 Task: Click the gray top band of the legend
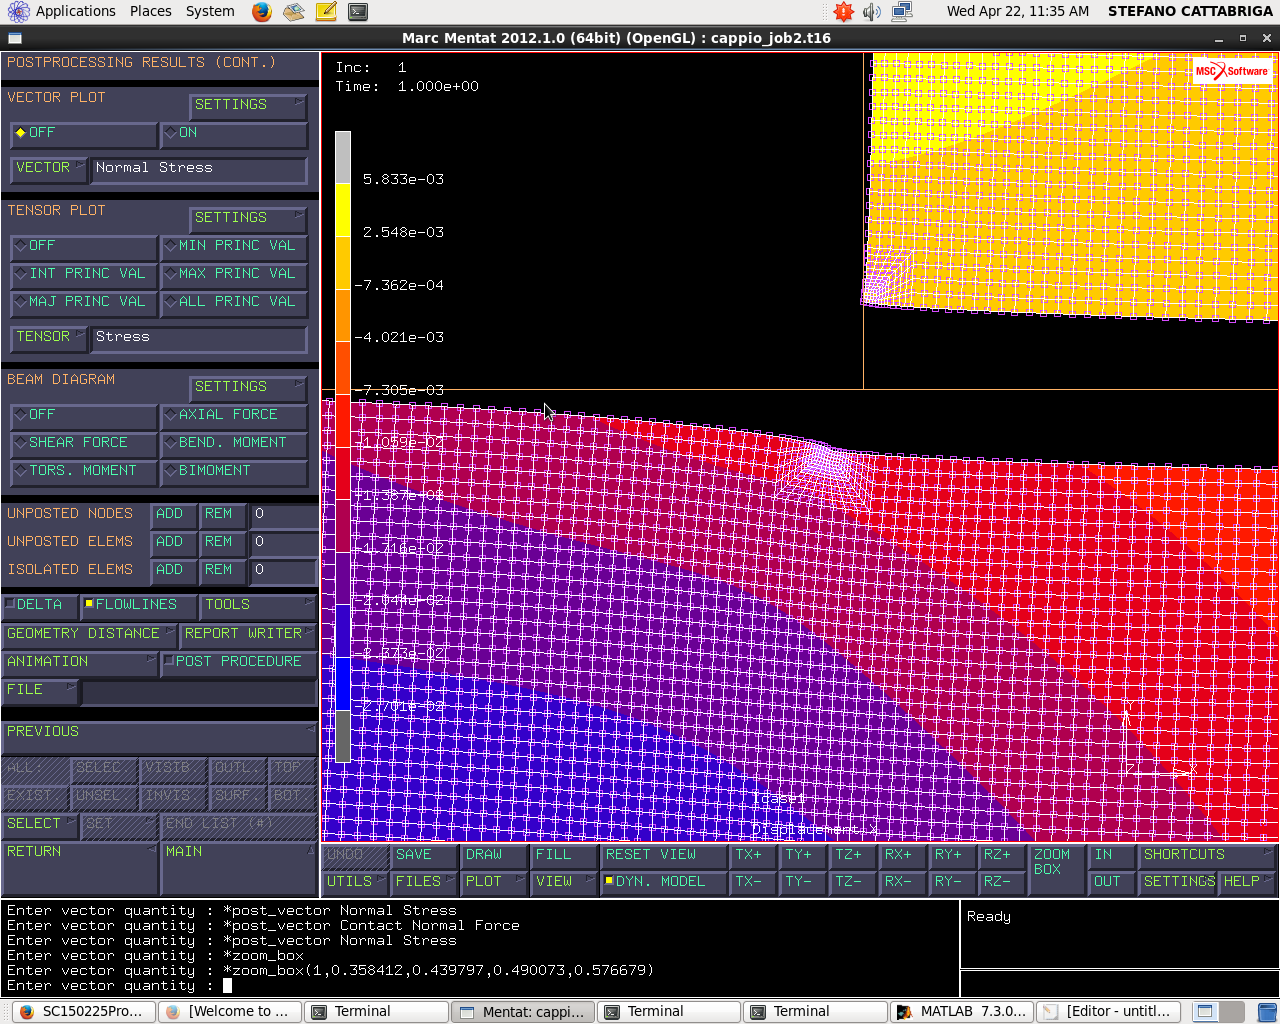[343, 157]
